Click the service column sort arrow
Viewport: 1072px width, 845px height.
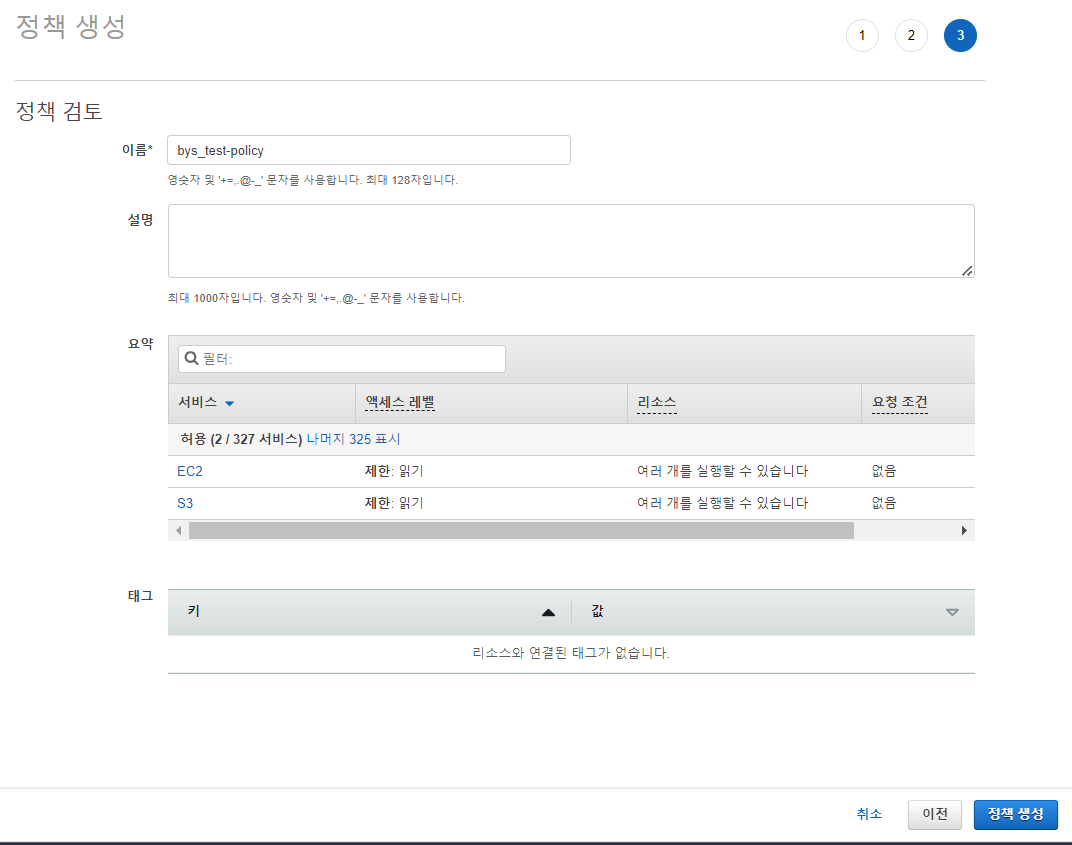click(x=230, y=403)
